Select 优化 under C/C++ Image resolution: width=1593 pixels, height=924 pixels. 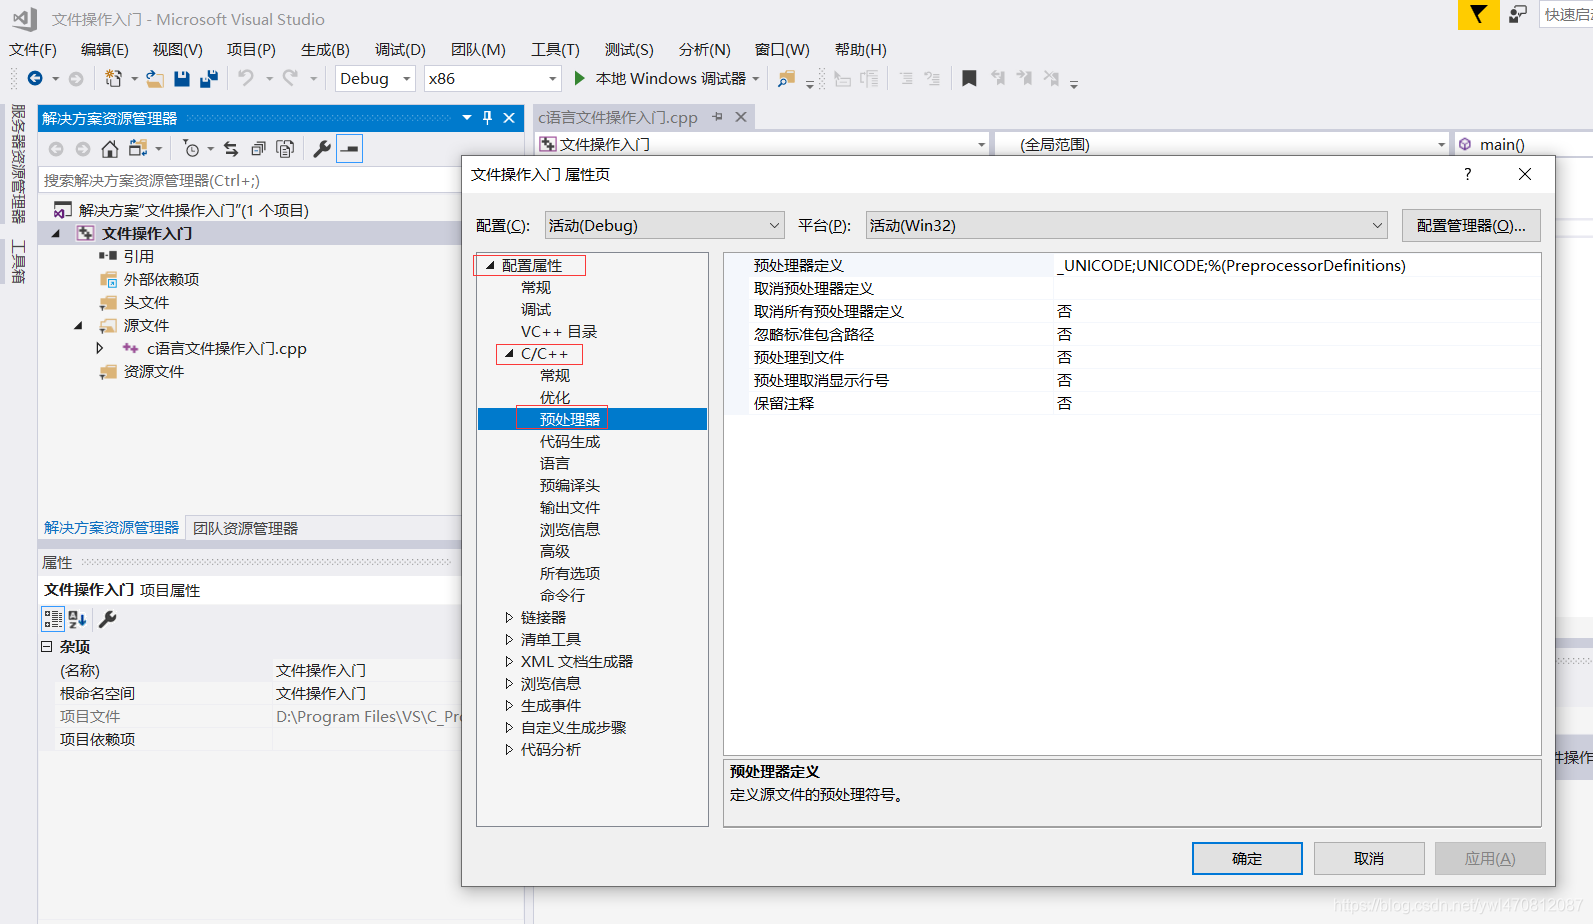[555, 397]
